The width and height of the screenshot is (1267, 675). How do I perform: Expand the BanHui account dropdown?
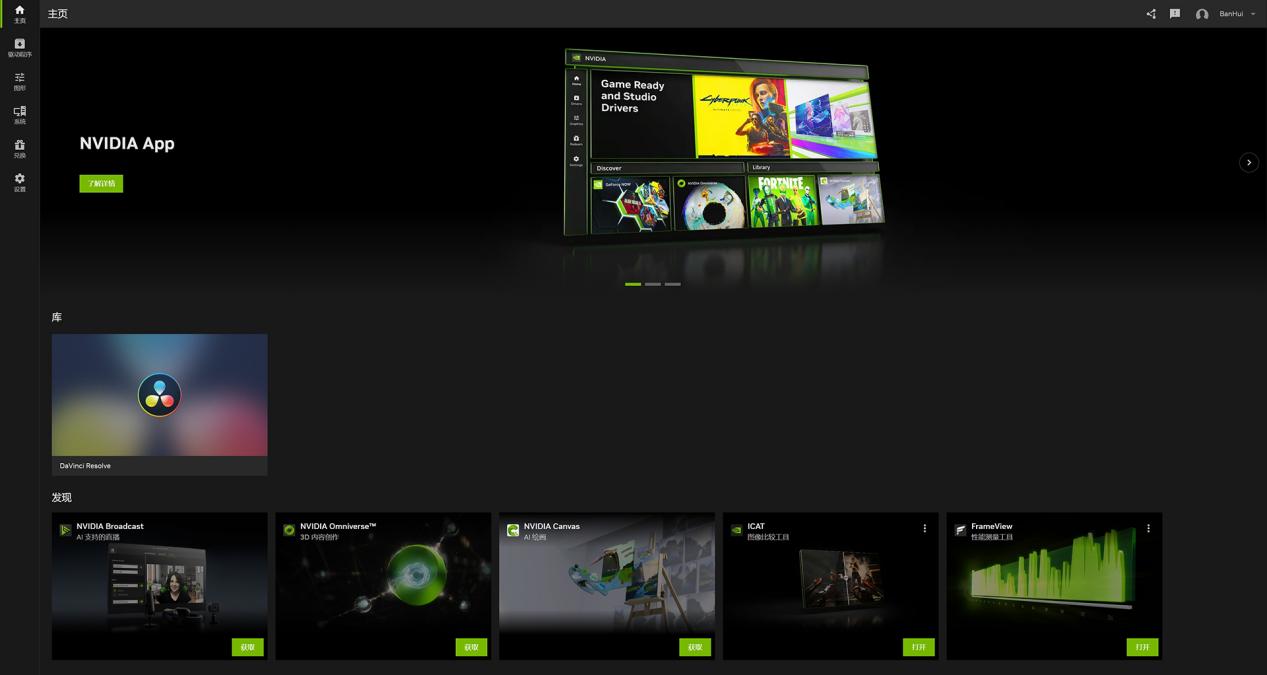1253,14
